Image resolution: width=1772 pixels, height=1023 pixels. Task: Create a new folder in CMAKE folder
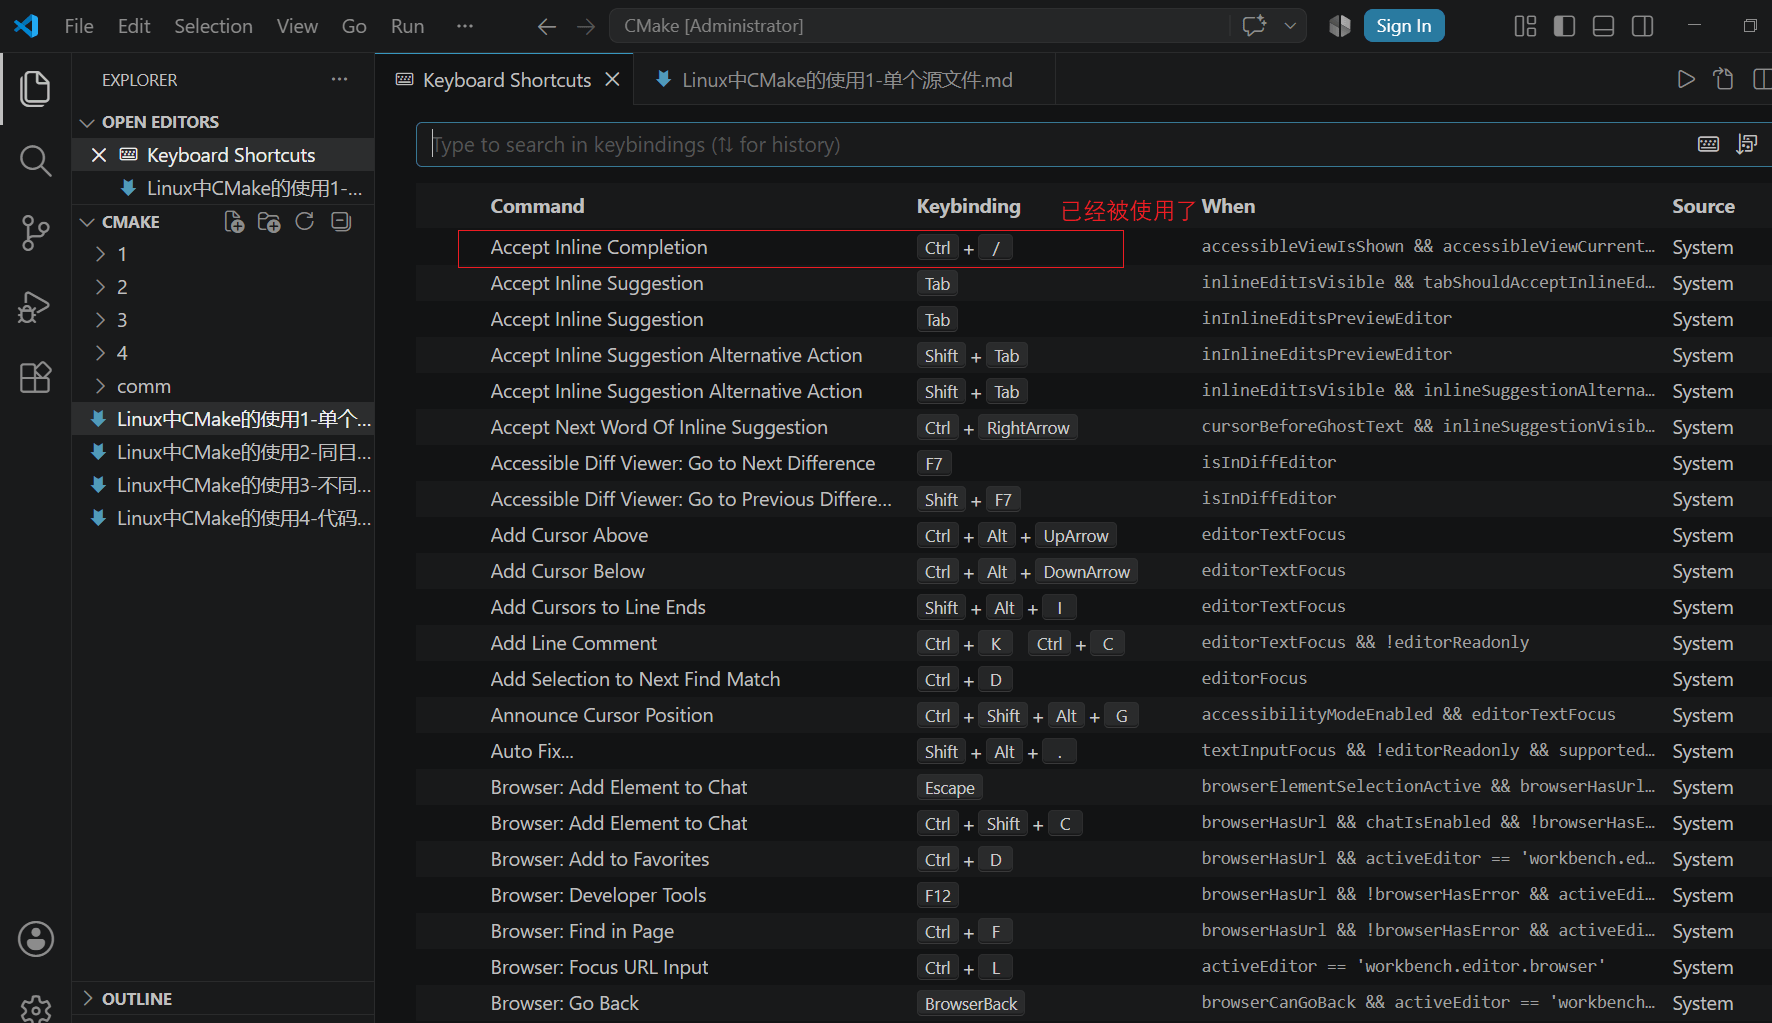point(269,222)
